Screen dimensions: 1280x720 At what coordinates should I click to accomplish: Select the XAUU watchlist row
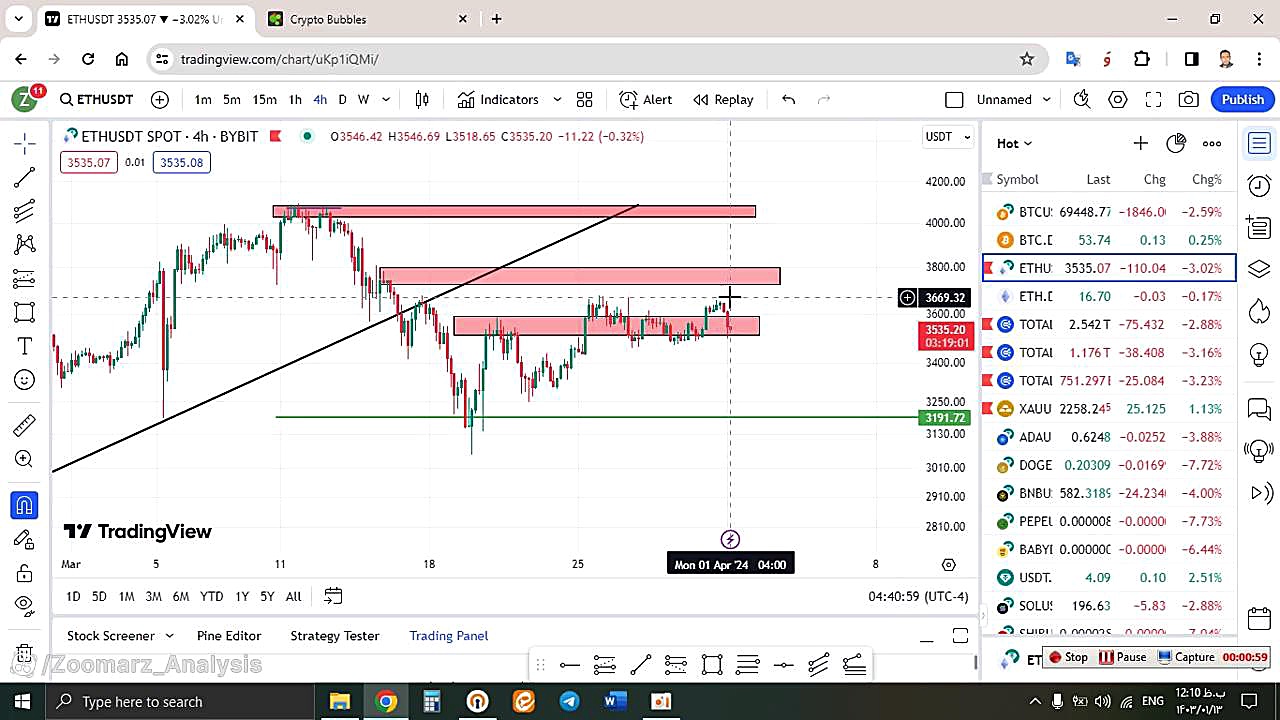[1109, 408]
